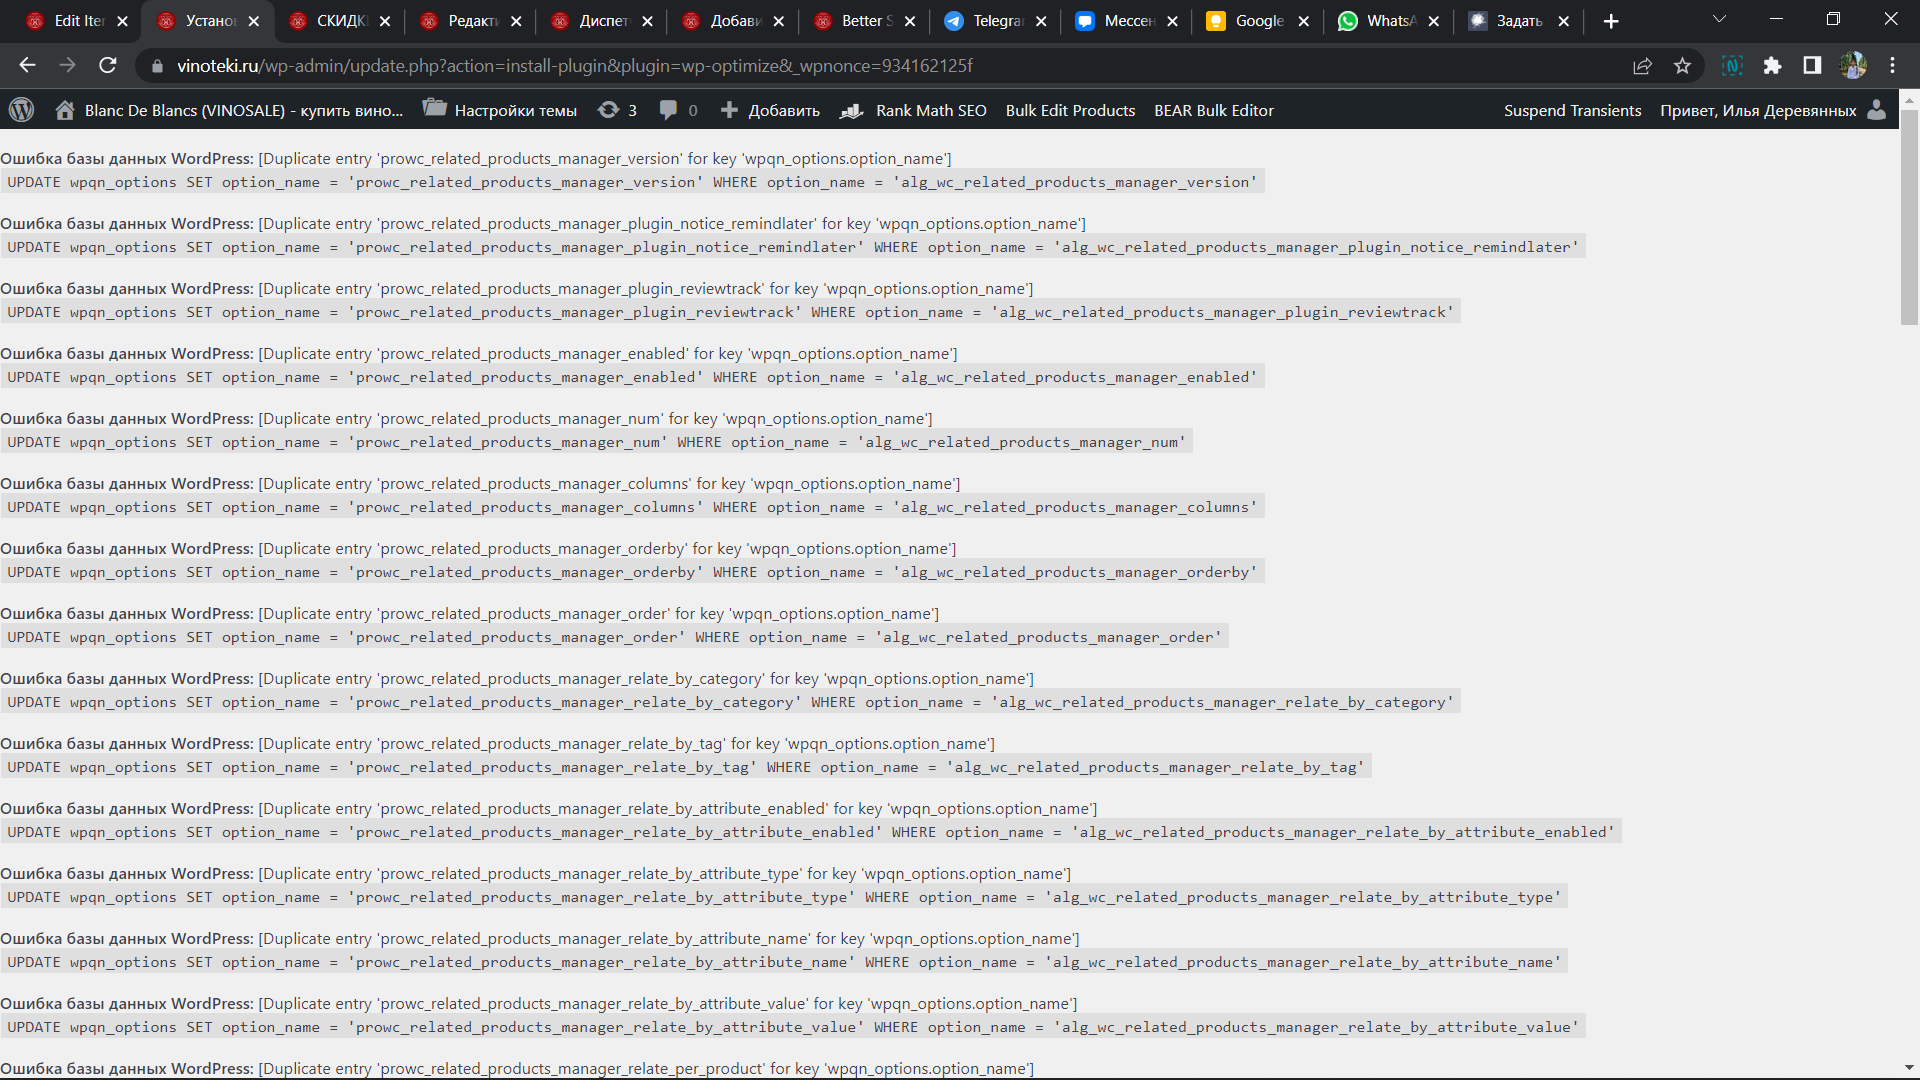1920x1080 pixels.
Task: Close the Установка tab
Action: 254,21
